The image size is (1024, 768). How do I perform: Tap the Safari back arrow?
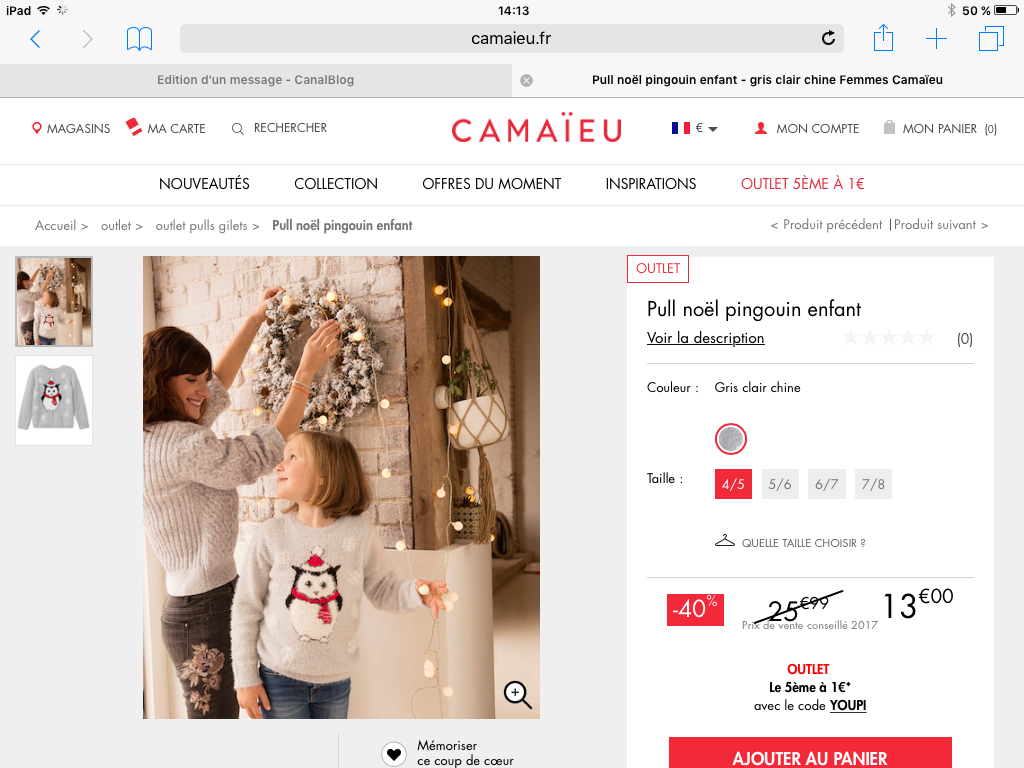click(x=35, y=39)
